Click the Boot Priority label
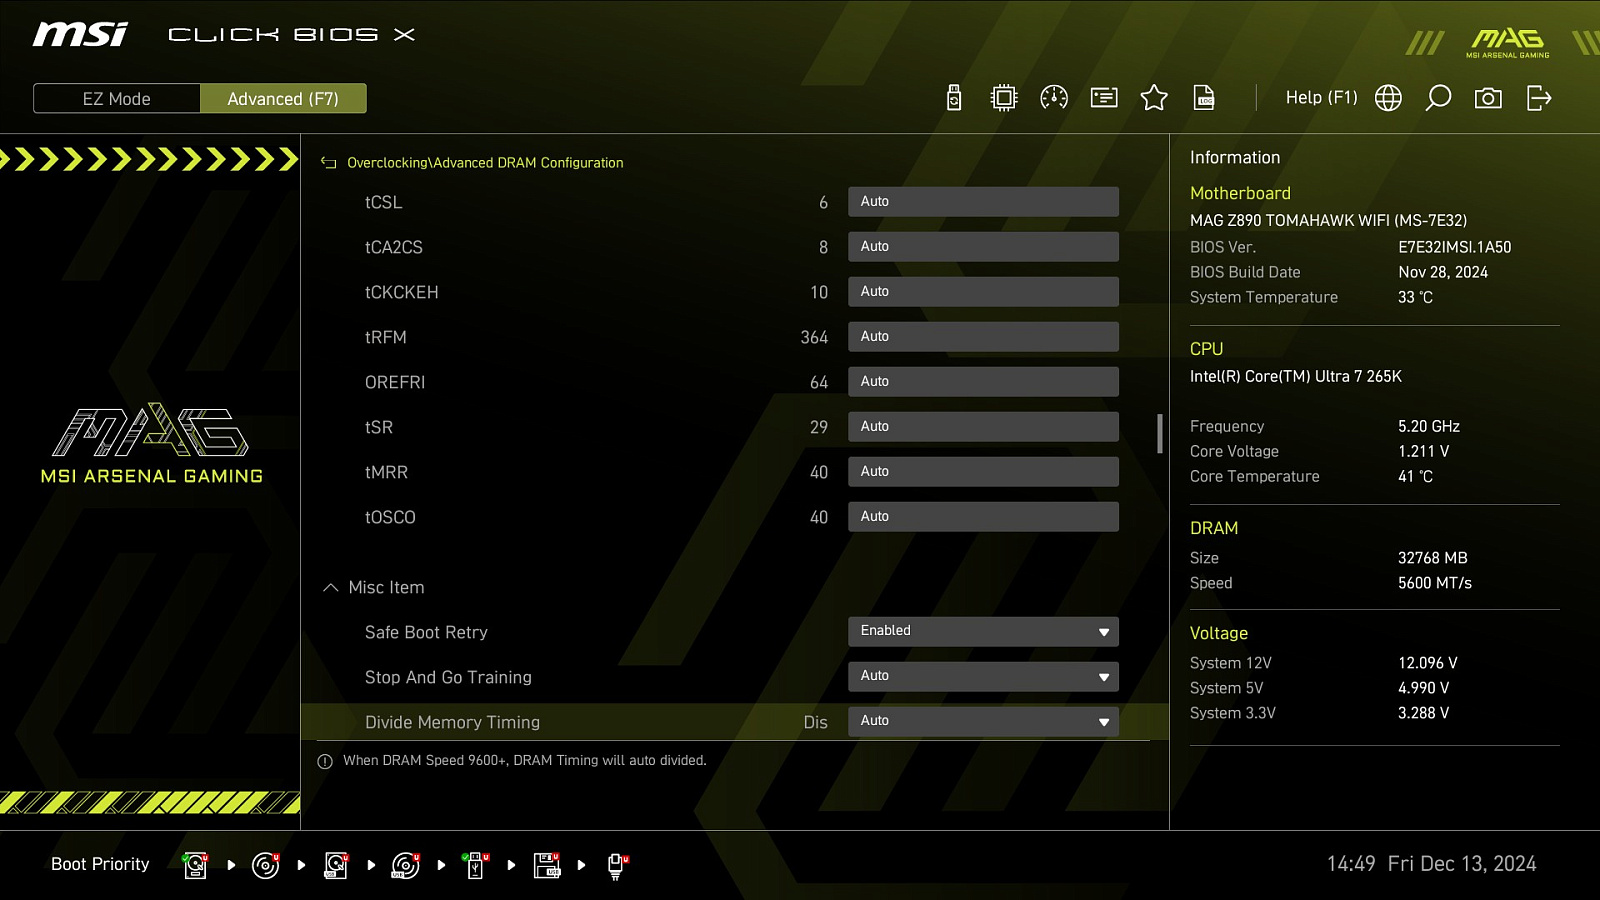 point(100,864)
